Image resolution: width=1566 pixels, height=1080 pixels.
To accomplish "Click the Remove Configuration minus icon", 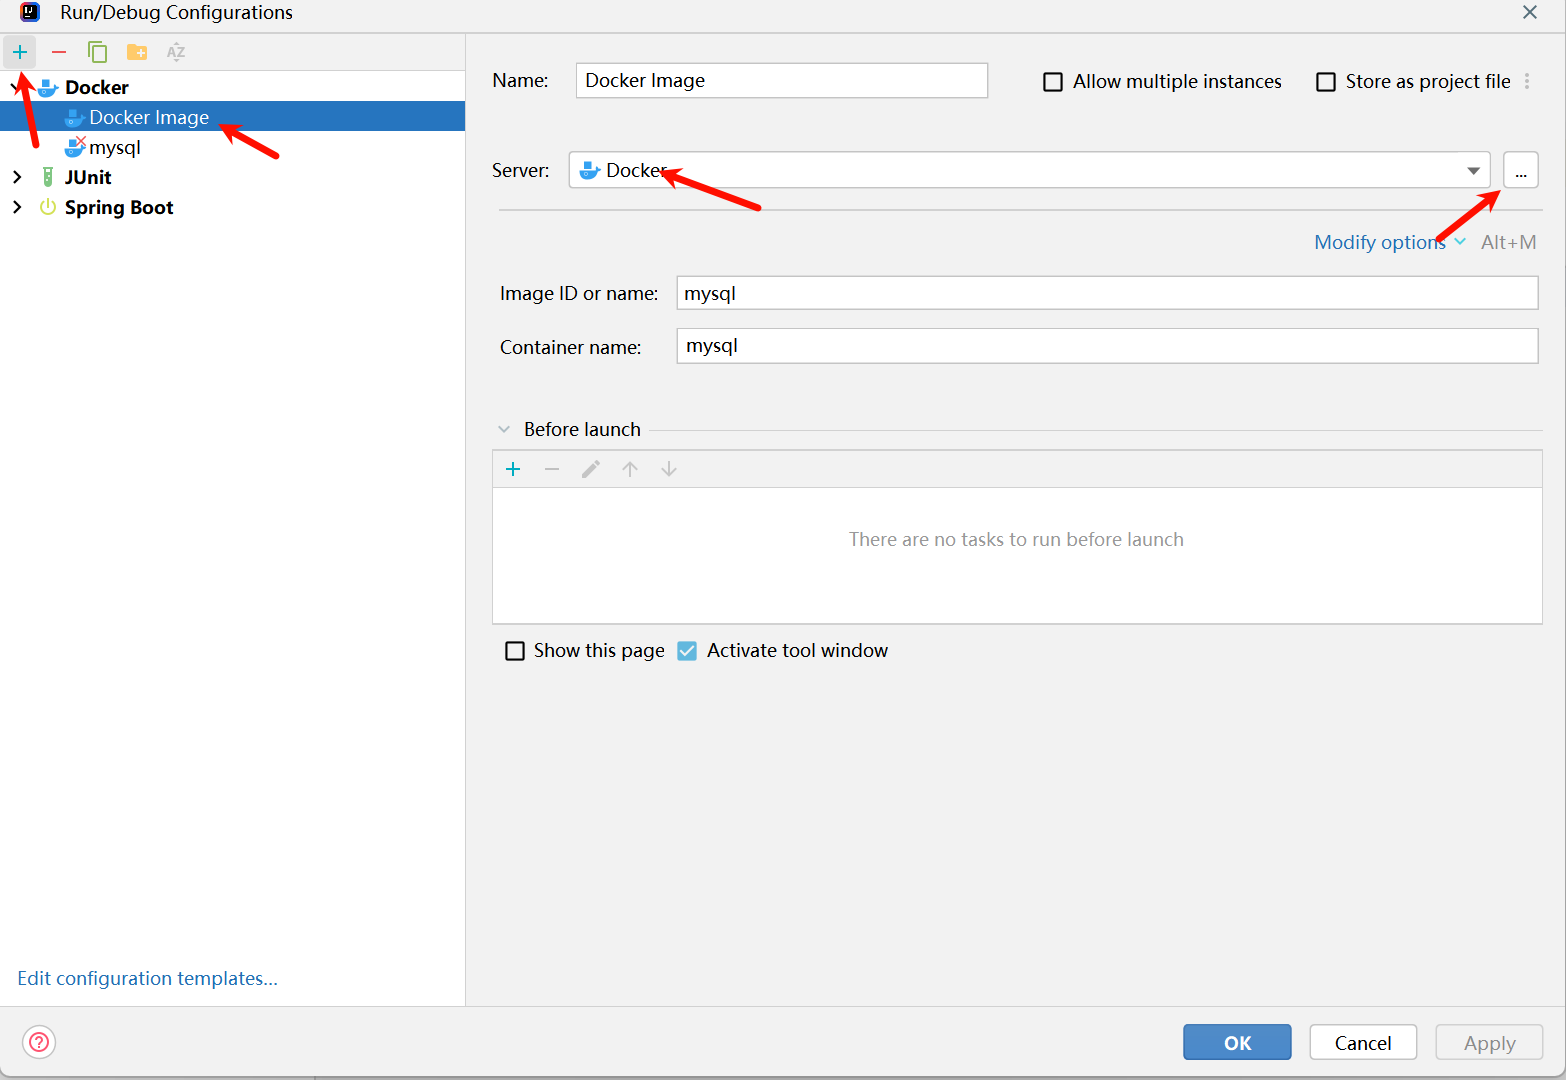I will (x=59, y=52).
